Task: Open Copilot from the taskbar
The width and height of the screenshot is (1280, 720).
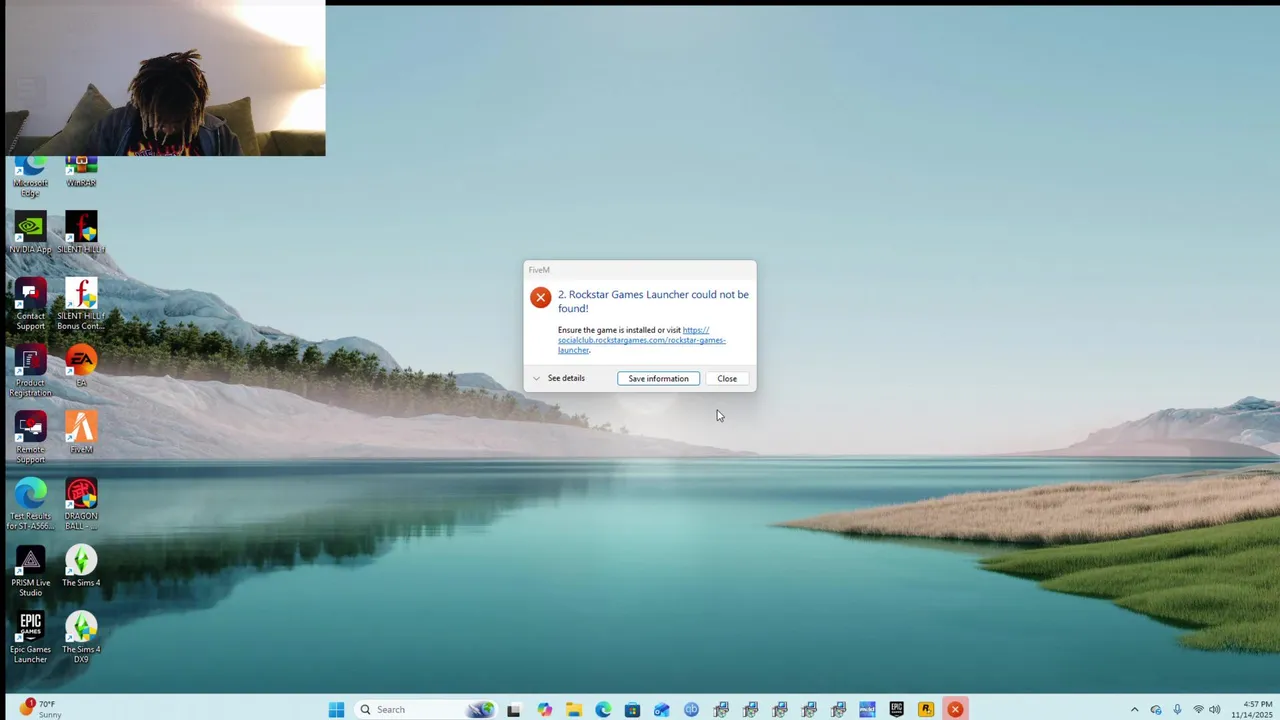Action: pos(544,709)
